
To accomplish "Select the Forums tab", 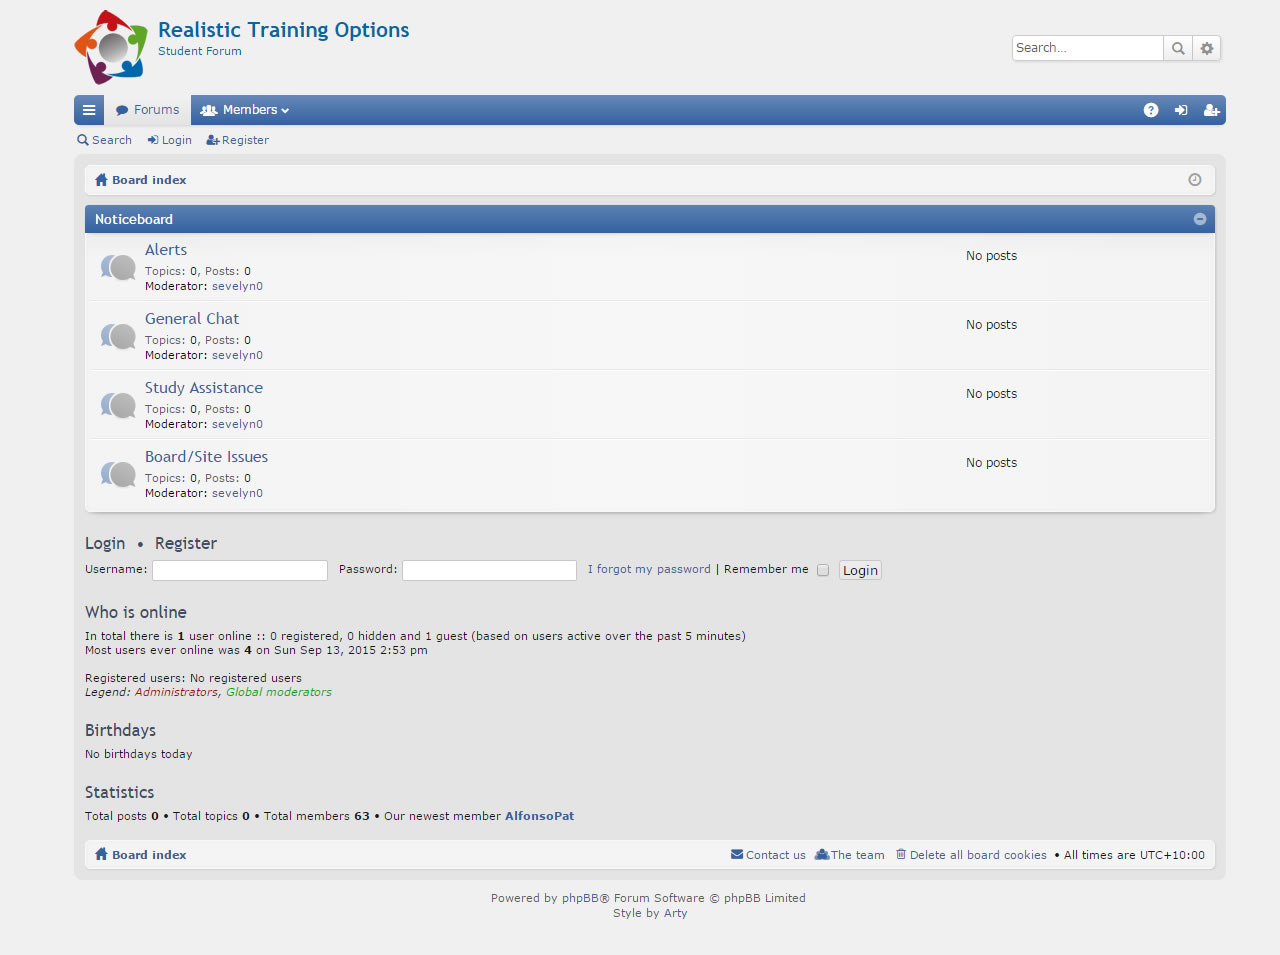I will coord(148,110).
